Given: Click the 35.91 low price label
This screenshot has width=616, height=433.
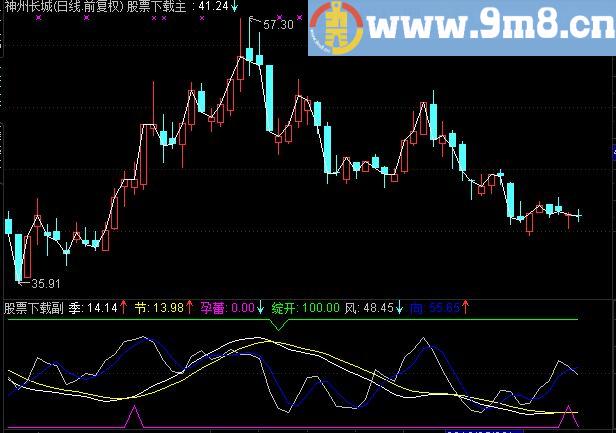Looking at the screenshot, I should coord(46,283).
